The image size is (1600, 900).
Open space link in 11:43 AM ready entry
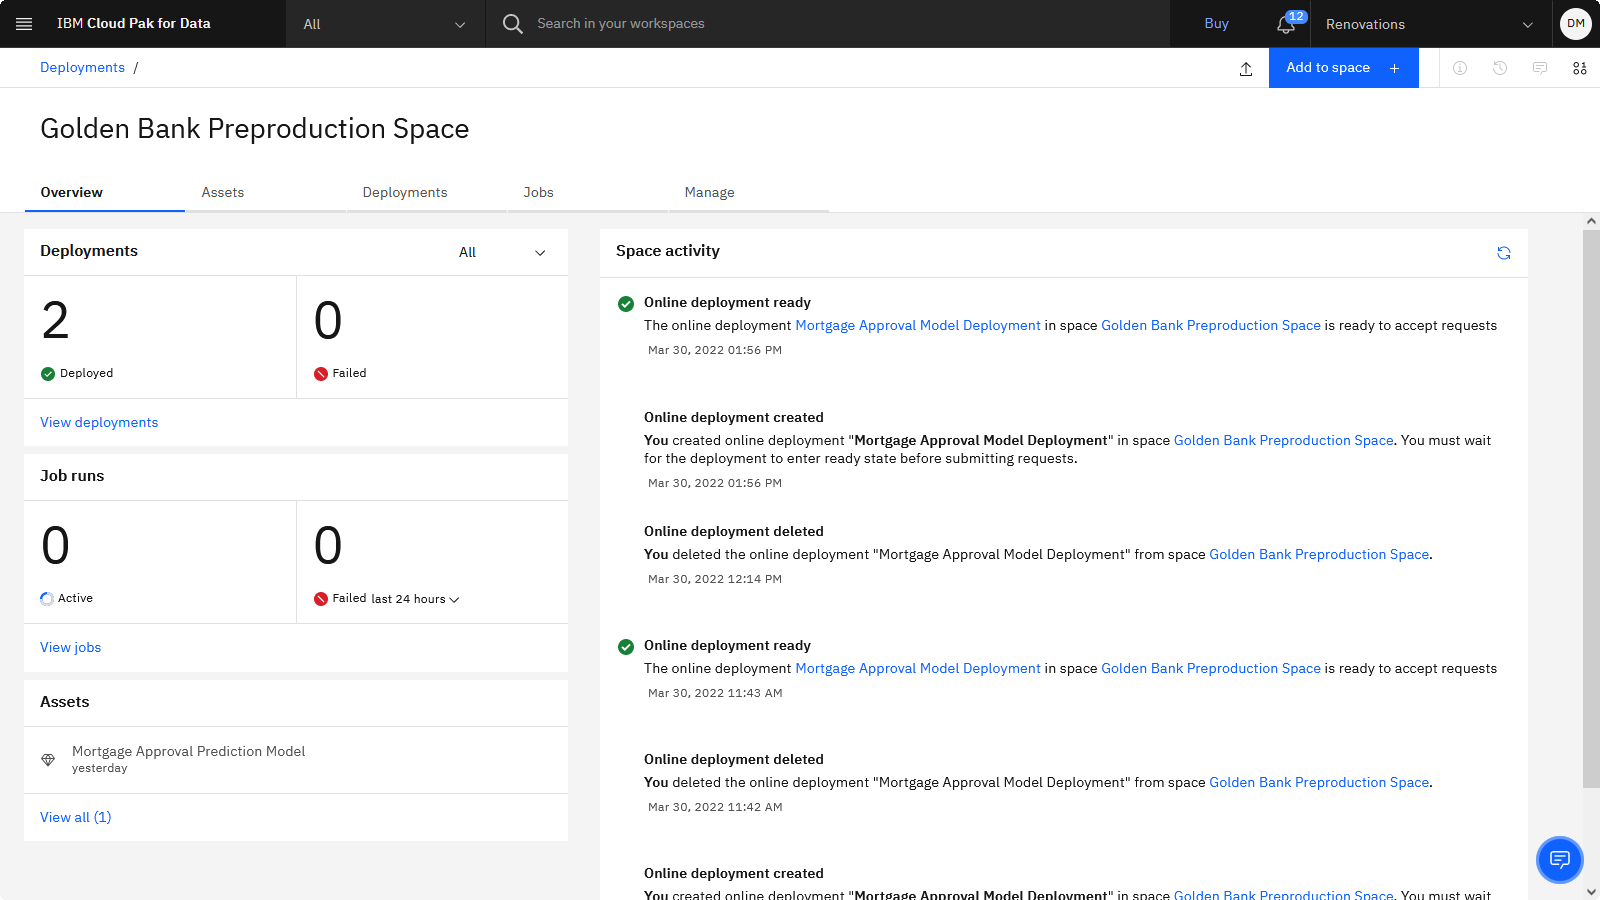coord(1211,669)
